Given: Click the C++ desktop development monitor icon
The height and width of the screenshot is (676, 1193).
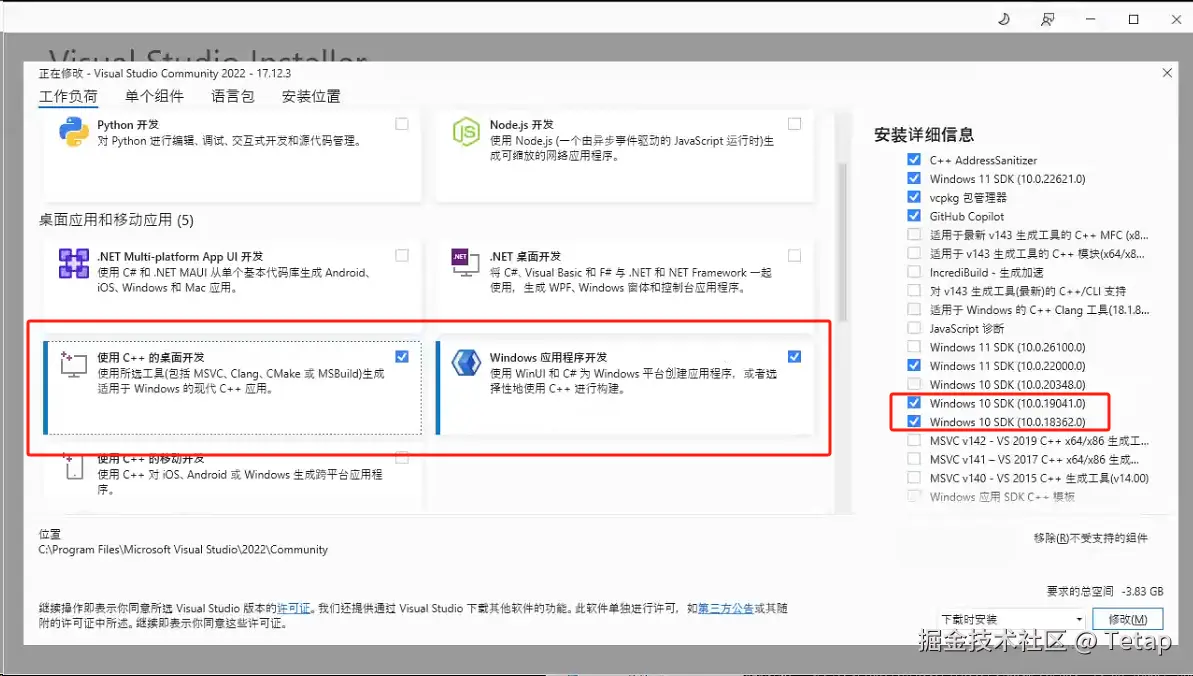Looking at the screenshot, I should (73, 365).
